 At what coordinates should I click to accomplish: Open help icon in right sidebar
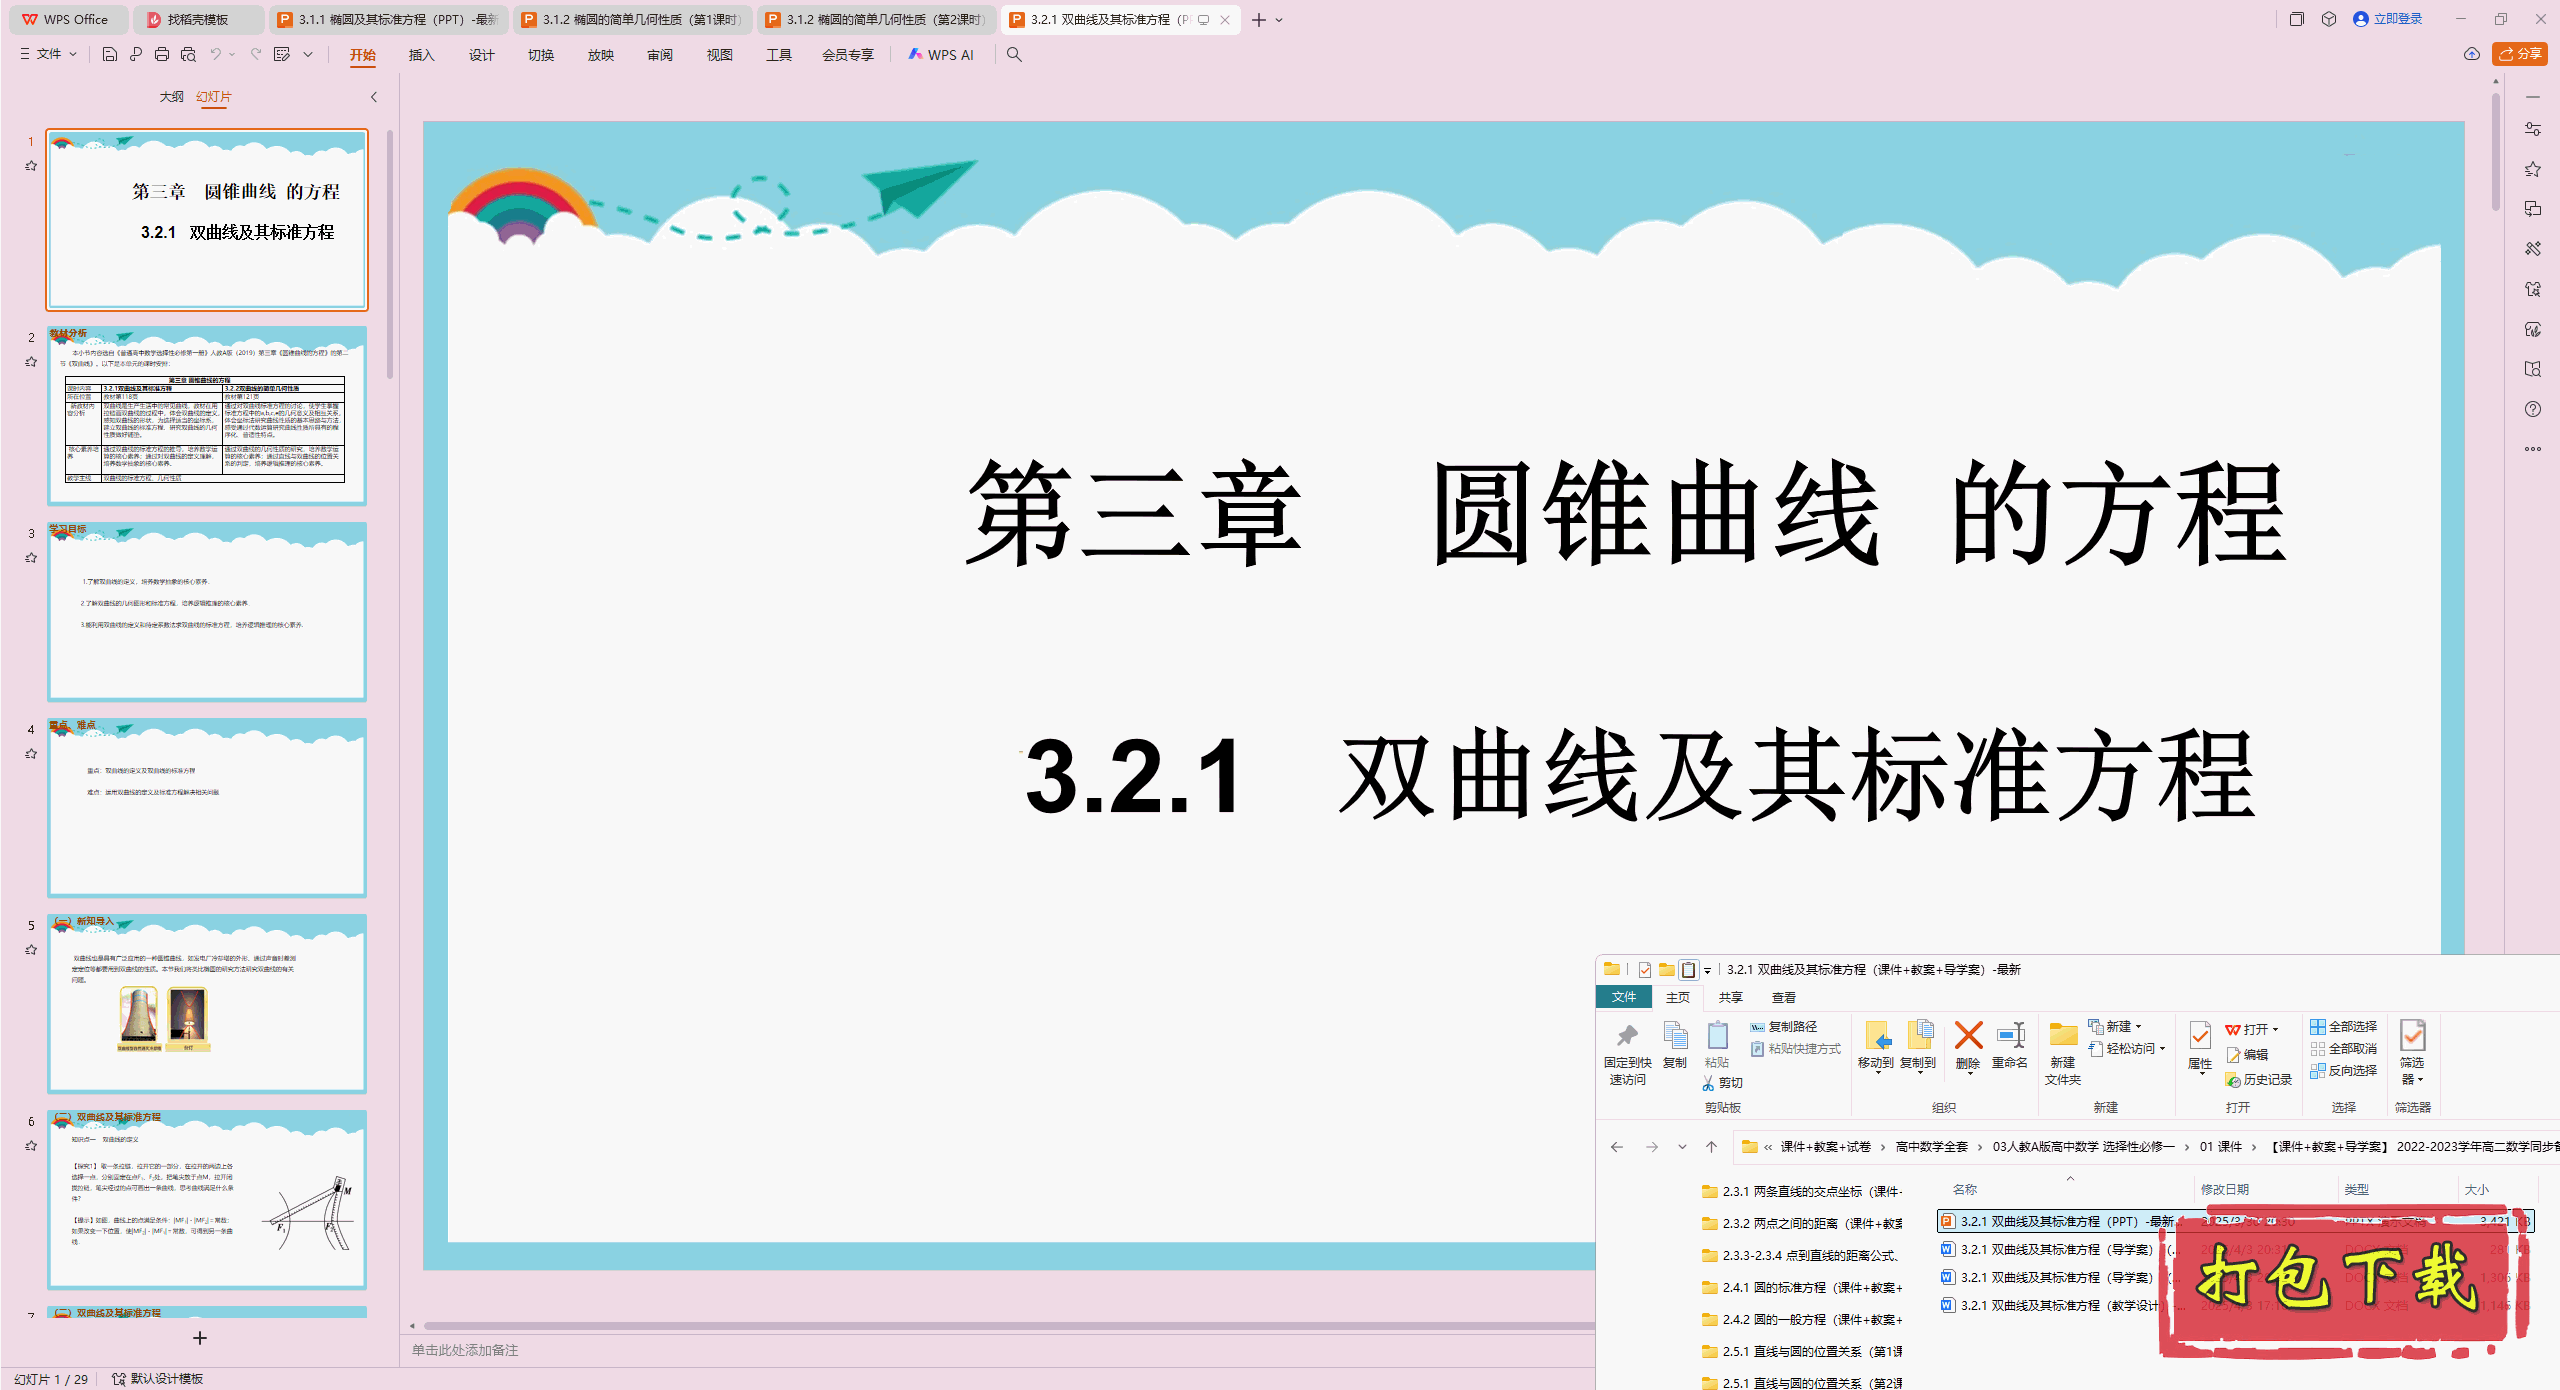pos(2532,409)
